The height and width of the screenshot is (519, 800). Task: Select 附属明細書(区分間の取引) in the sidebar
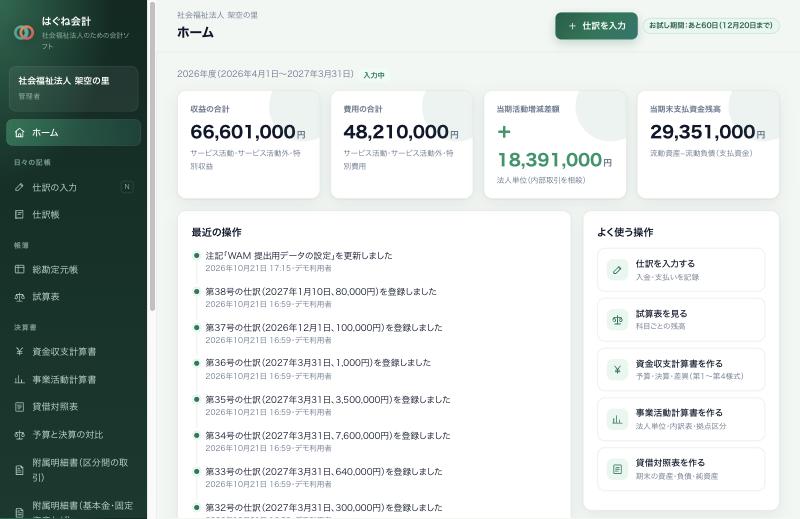(x=73, y=469)
